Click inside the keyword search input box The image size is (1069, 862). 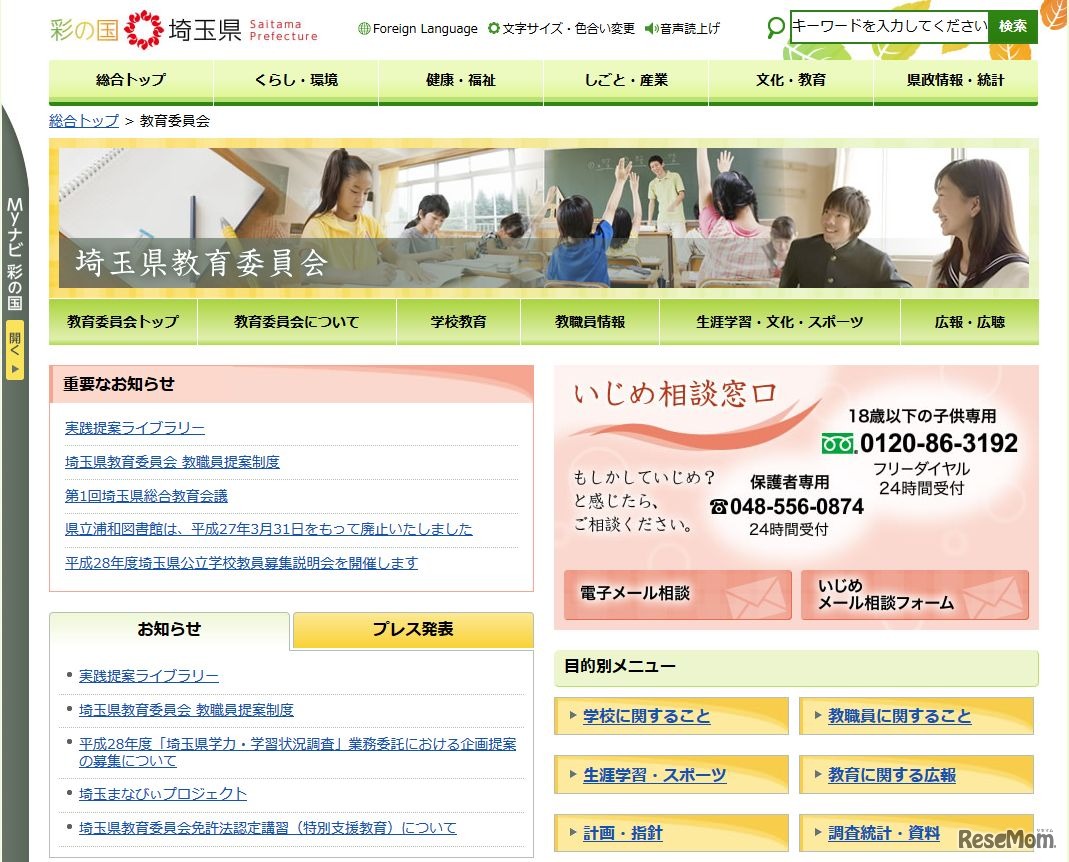[885, 26]
